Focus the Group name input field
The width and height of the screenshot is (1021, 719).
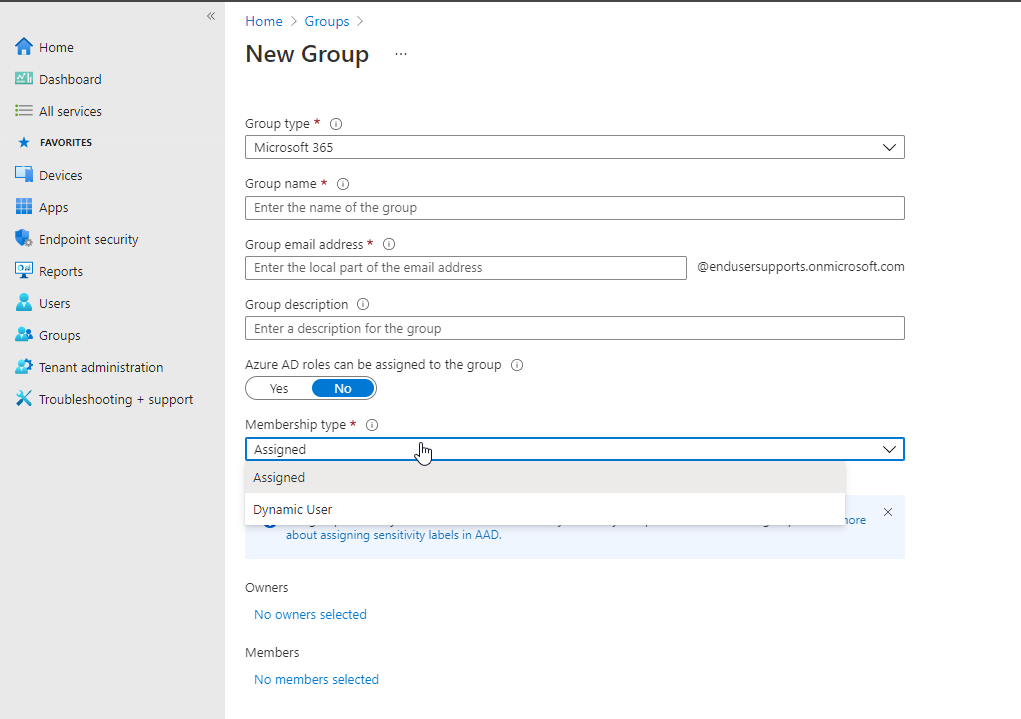point(574,208)
